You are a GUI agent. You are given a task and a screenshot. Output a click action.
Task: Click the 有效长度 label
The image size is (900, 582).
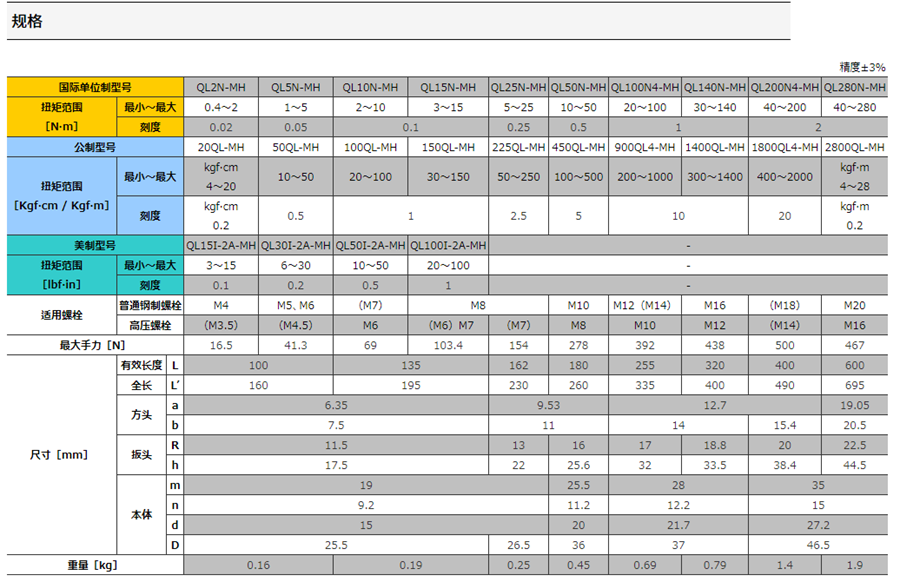pos(141,365)
